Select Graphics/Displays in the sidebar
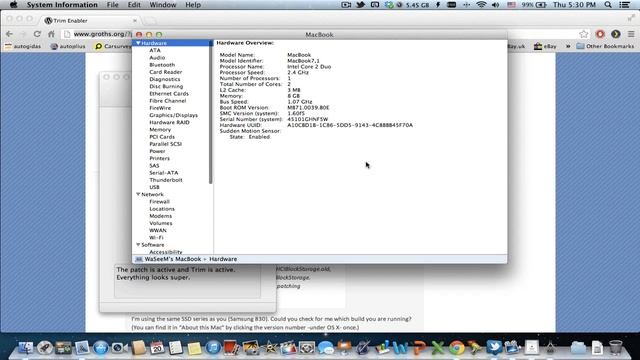The height and width of the screenshot is (360, 640). 173,115
